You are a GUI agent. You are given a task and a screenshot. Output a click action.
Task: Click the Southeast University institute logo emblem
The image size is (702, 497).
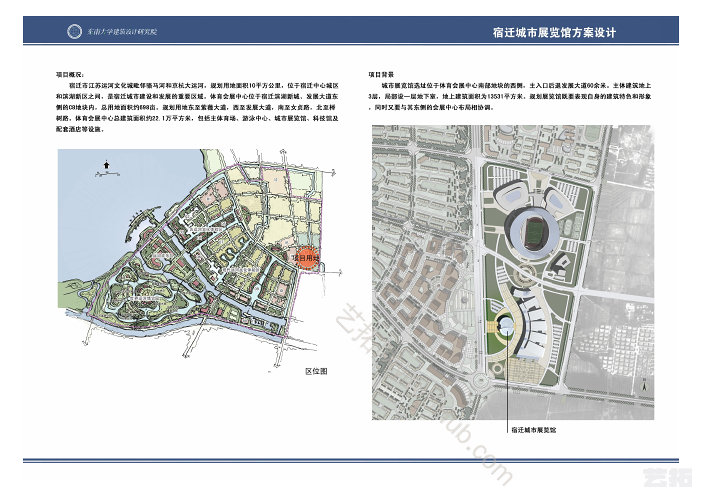[74, 31]
